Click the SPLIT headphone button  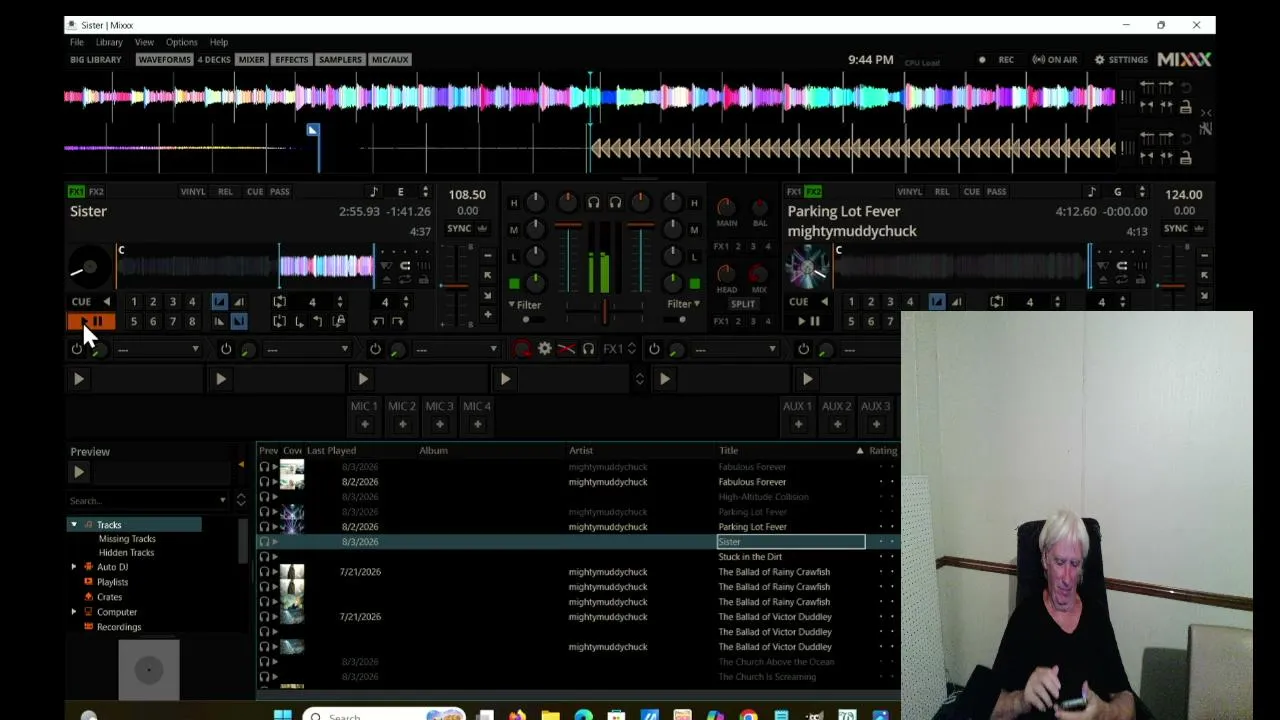743,304
